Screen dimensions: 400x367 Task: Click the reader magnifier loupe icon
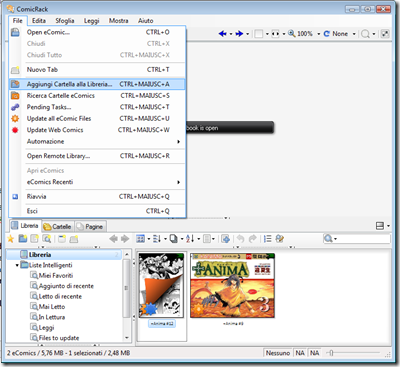click(x=366, y=34)
